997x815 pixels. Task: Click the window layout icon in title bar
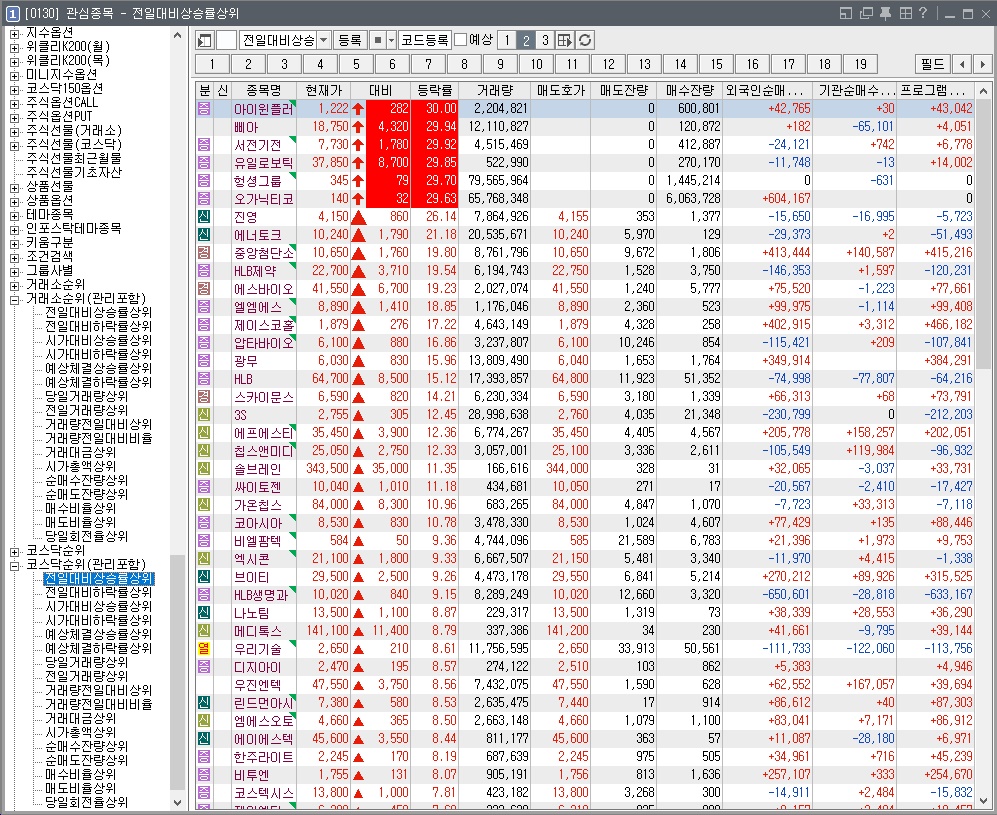point(846,13)
